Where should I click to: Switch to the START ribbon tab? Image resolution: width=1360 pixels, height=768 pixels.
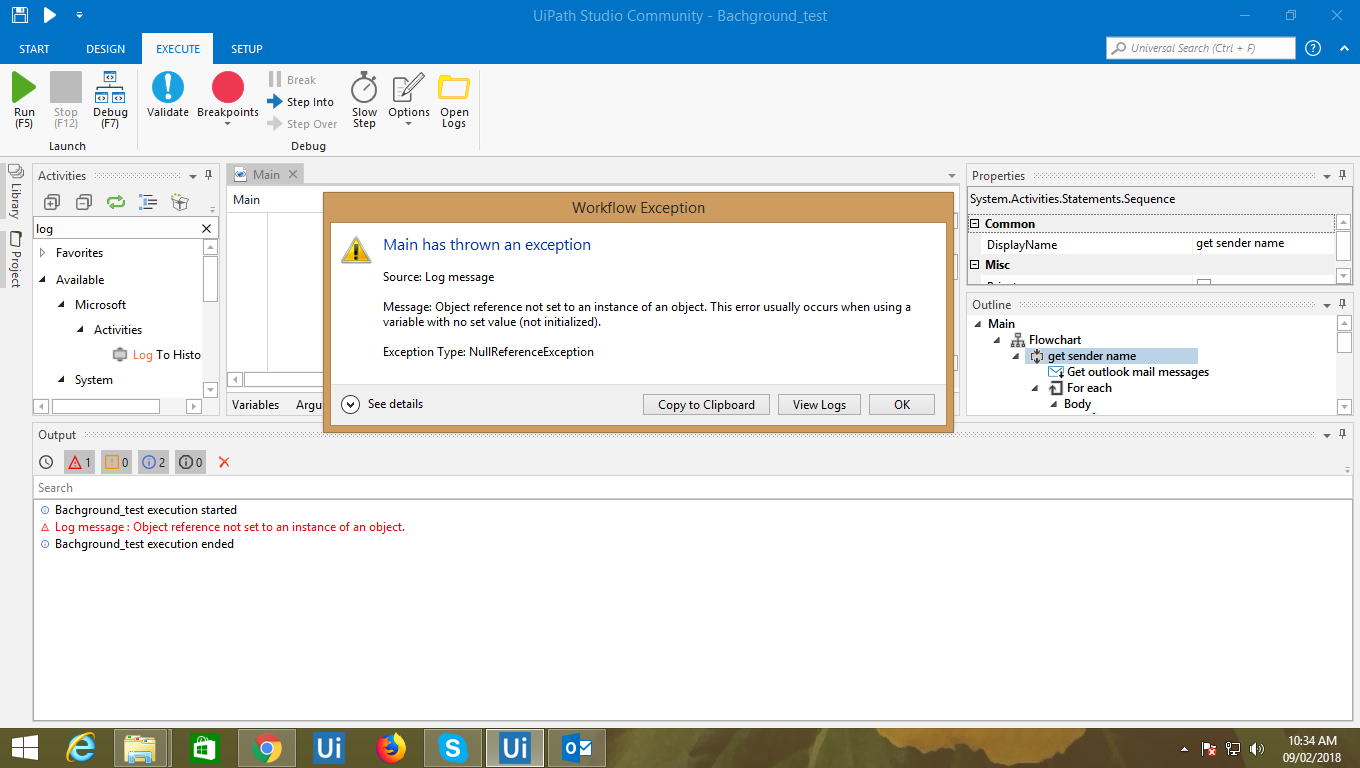[x=34, y=49]
